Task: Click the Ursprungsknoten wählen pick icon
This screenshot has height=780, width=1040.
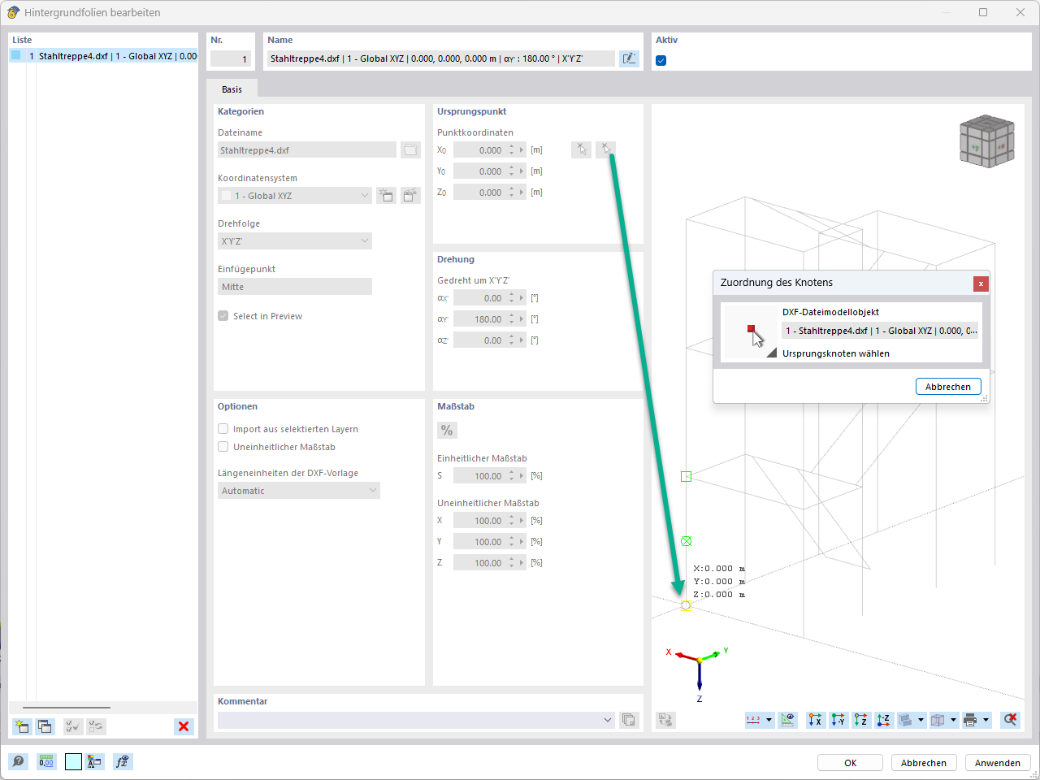Action: [x=751, y=332]
